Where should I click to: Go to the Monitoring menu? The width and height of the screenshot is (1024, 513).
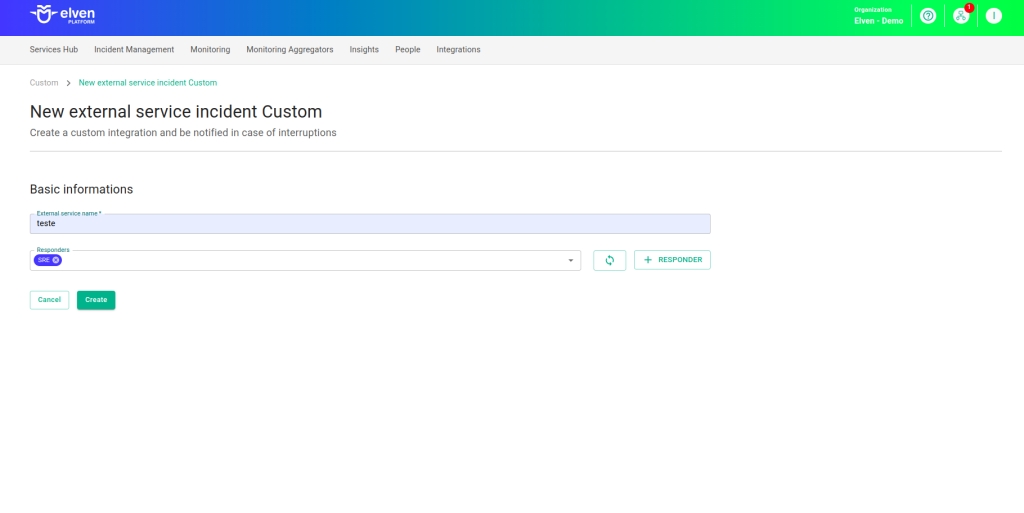(210, 49)
